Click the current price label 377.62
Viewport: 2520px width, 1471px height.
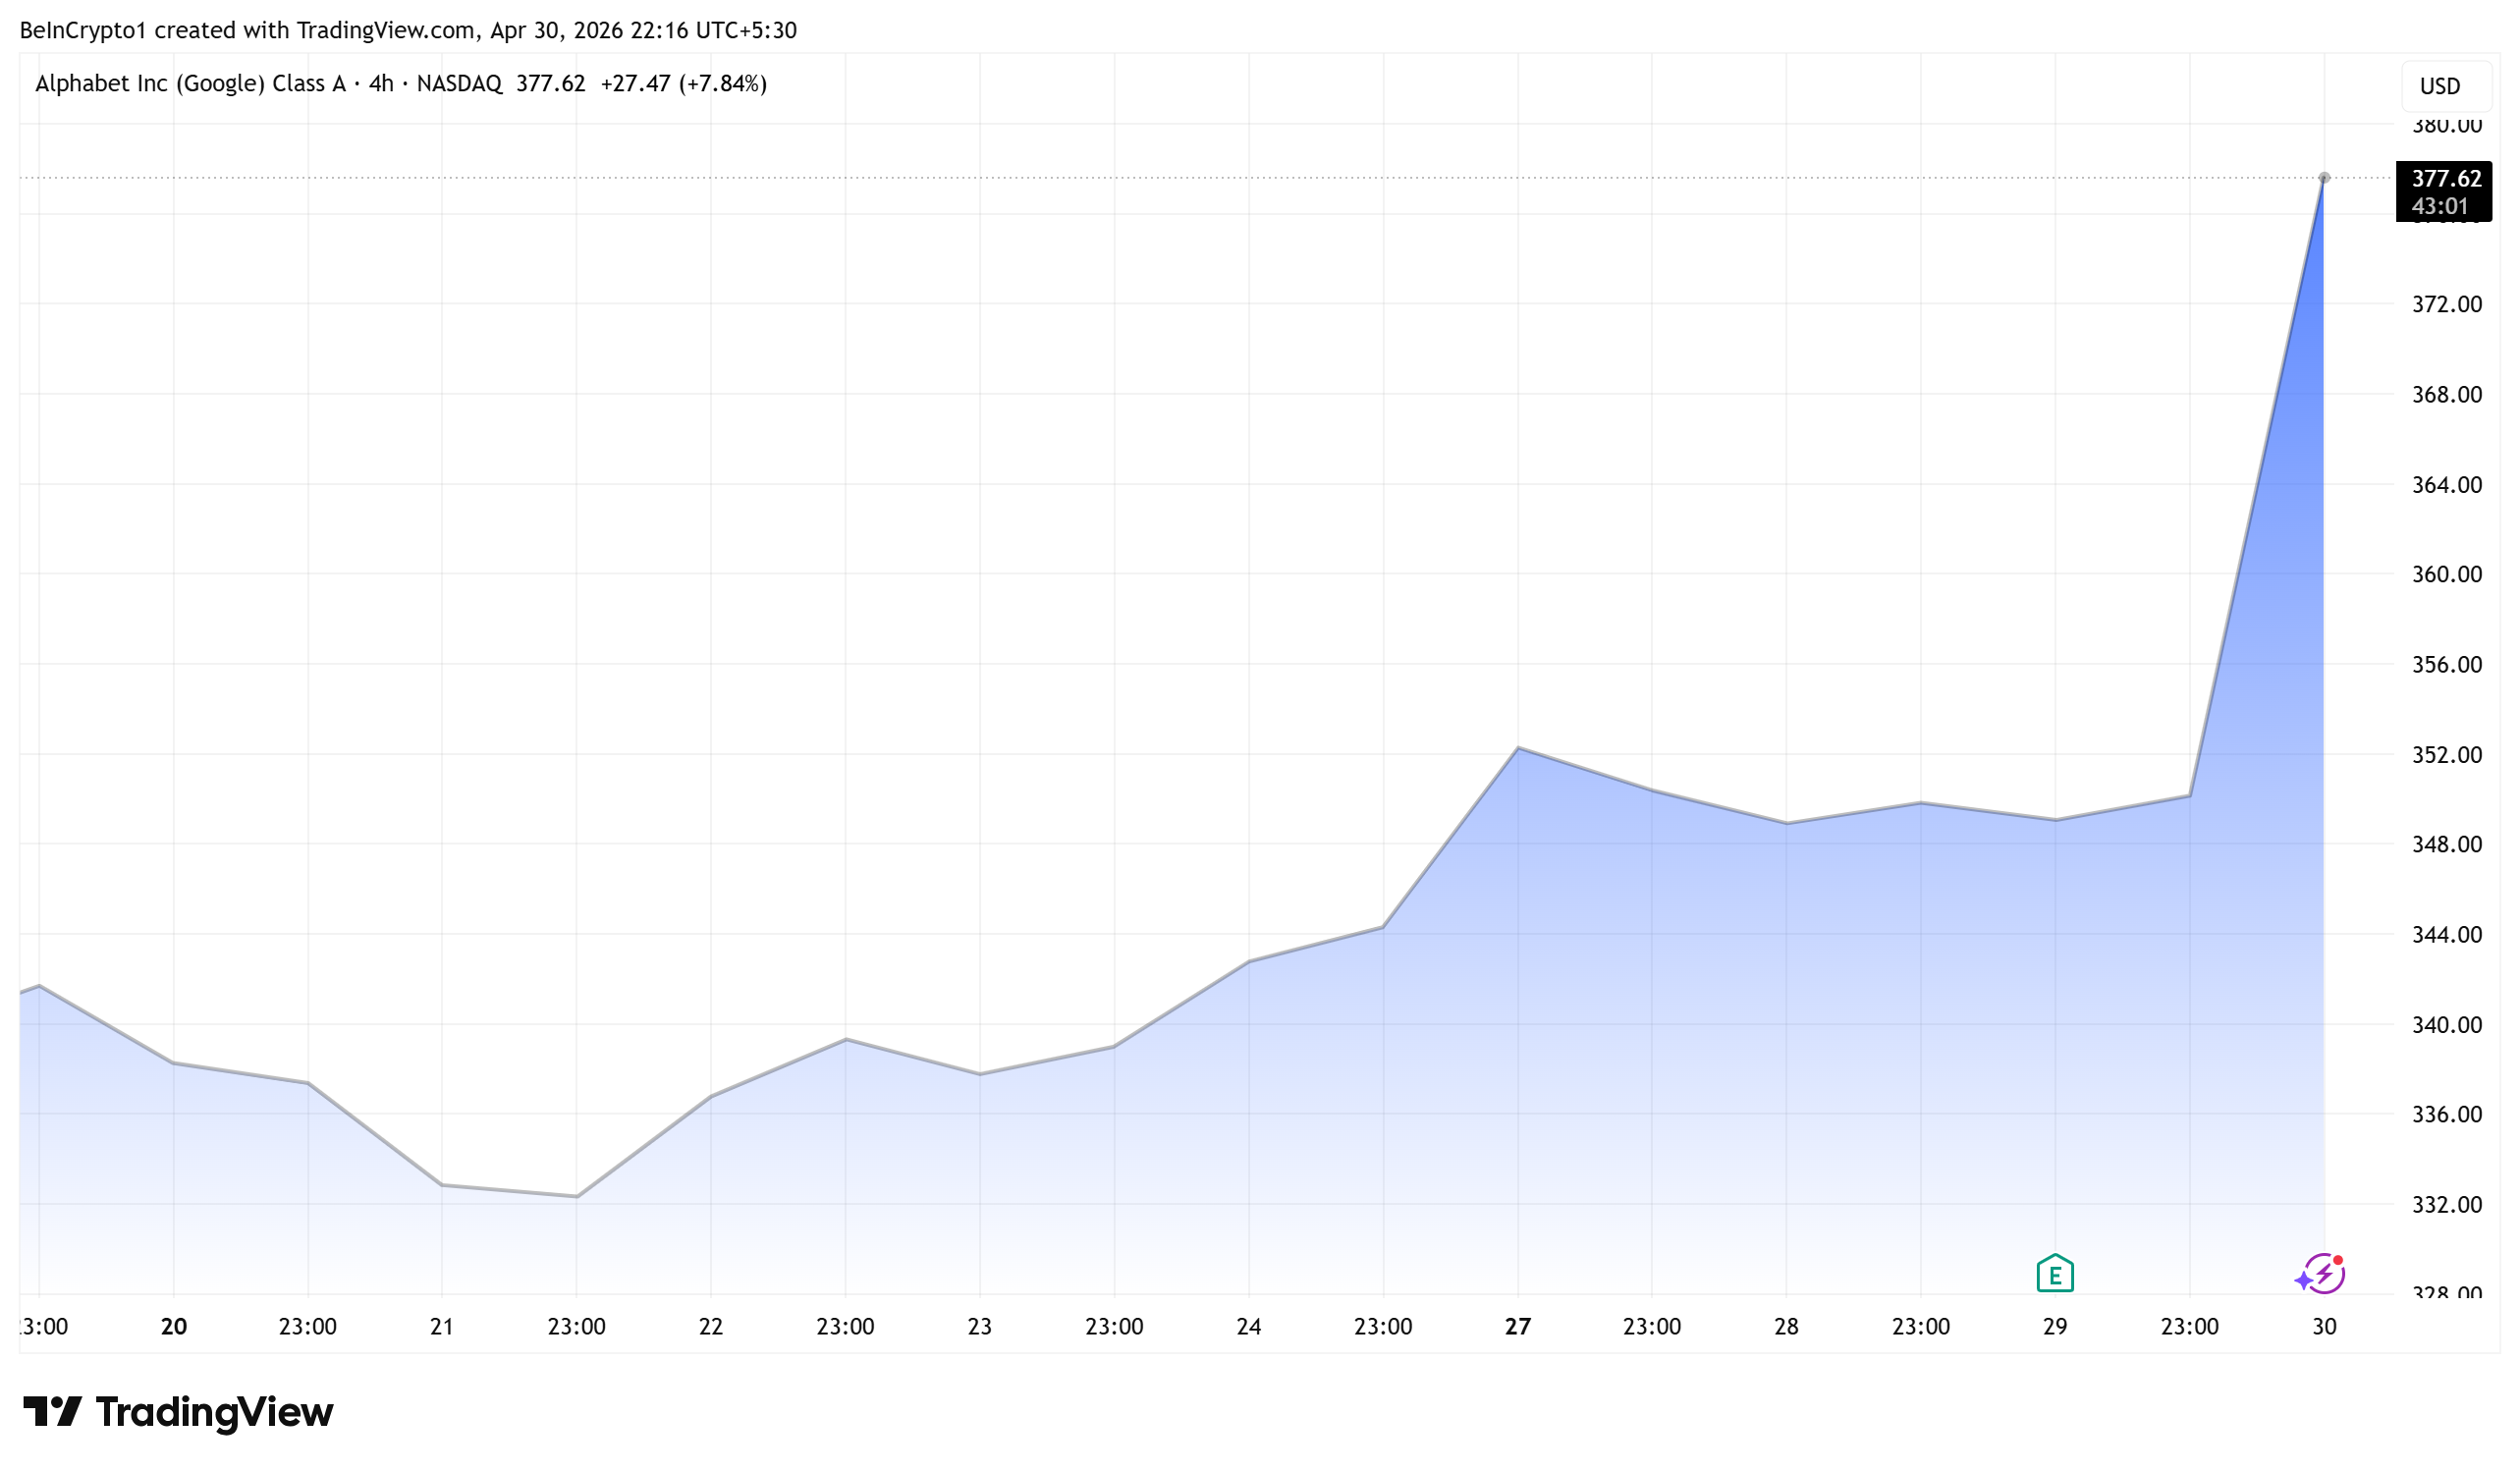[2446, 179]
